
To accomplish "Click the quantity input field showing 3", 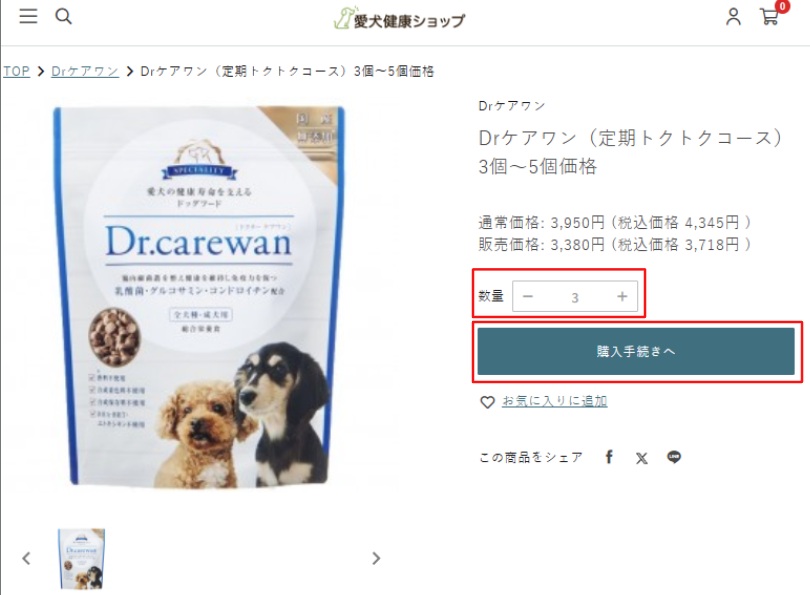I will point(575,297).
